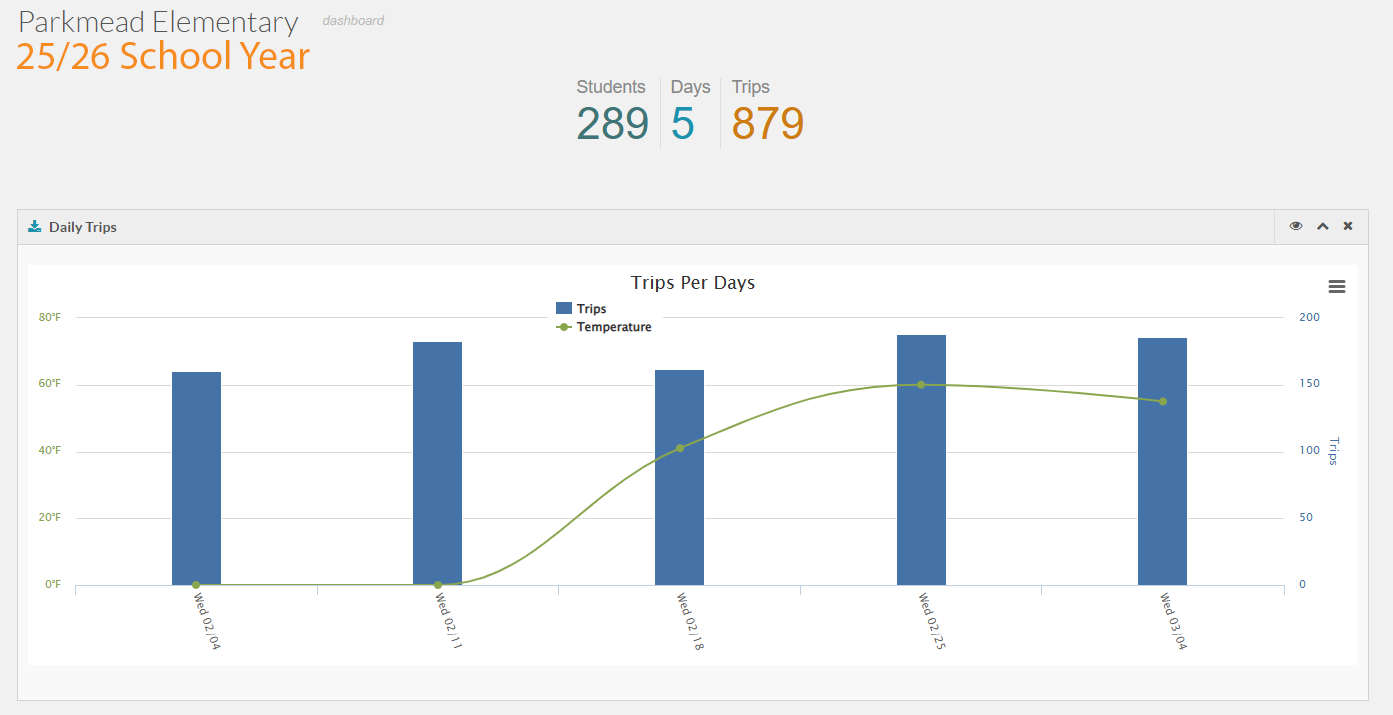Screen dimensions: 1393x715
Task: Click the green Temperature legend line marker
Action: pos(564,327)
